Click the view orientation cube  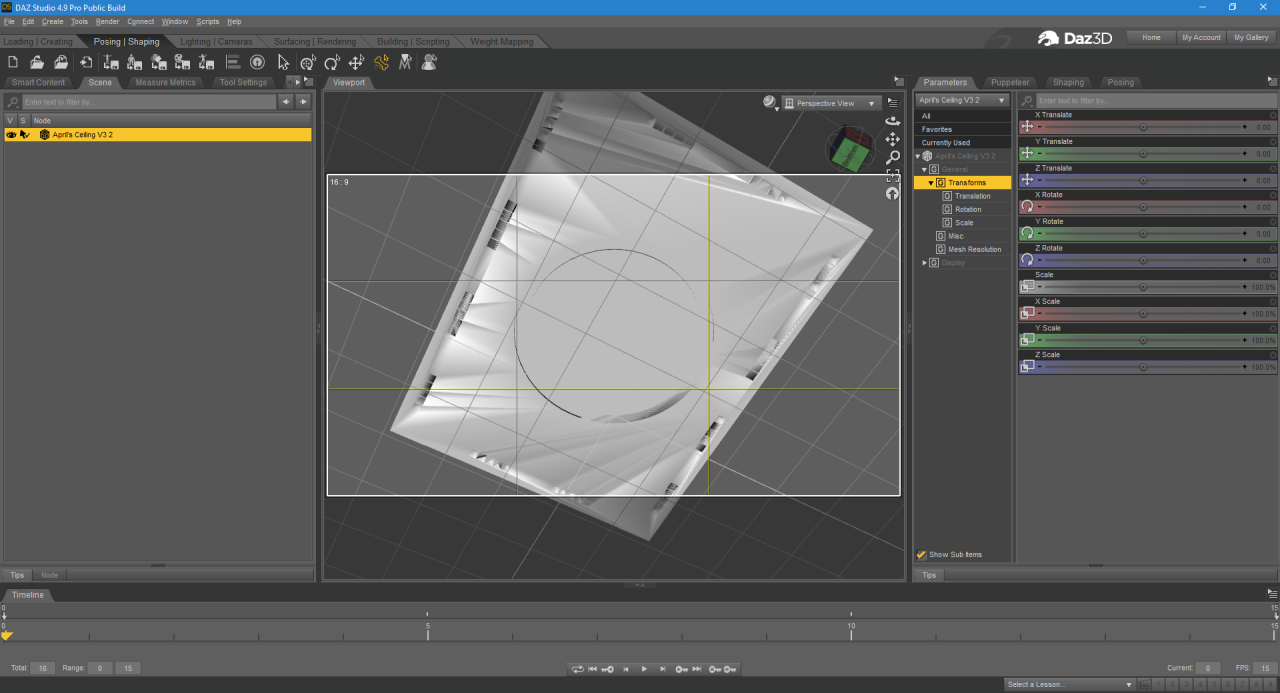pyautogui.click(x=849, y=149)
